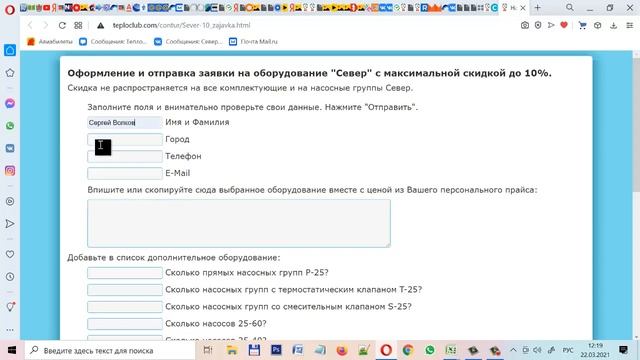Click the Имя и Фамилия input field

[124, 122]
